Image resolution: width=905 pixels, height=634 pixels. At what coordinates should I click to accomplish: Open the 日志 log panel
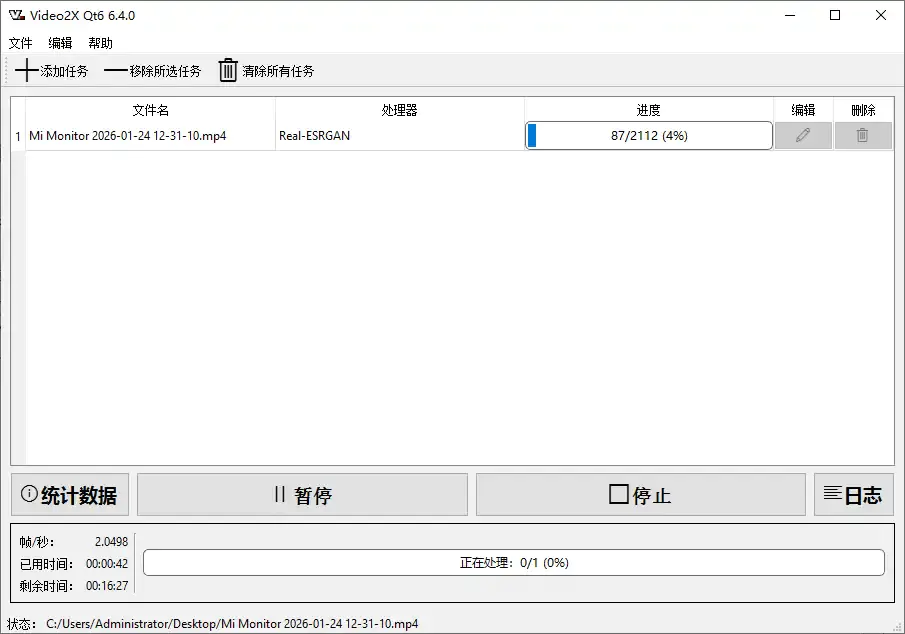[x=854, y=494]
